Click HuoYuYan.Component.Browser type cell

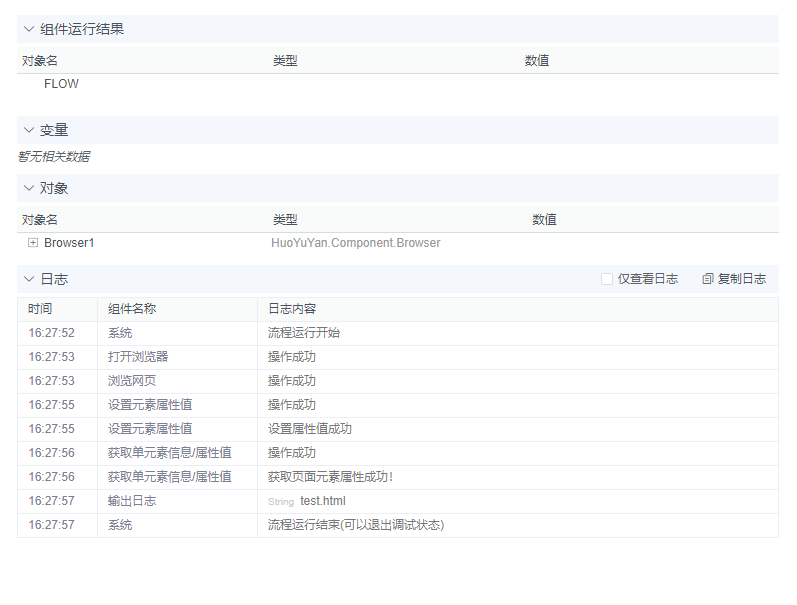[355, 243]
